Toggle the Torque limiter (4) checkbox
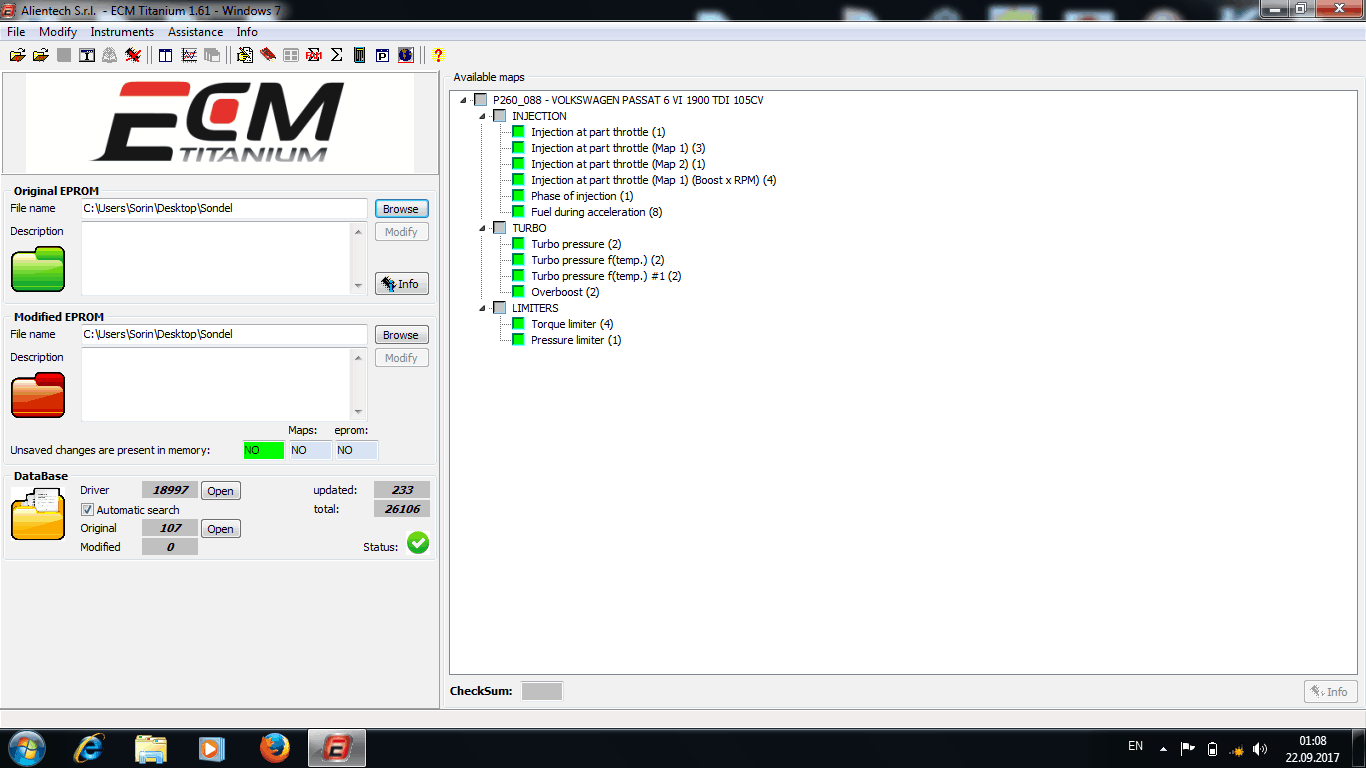The height and width of the screenshot is (768, 1366). click(x=519, y=324)
